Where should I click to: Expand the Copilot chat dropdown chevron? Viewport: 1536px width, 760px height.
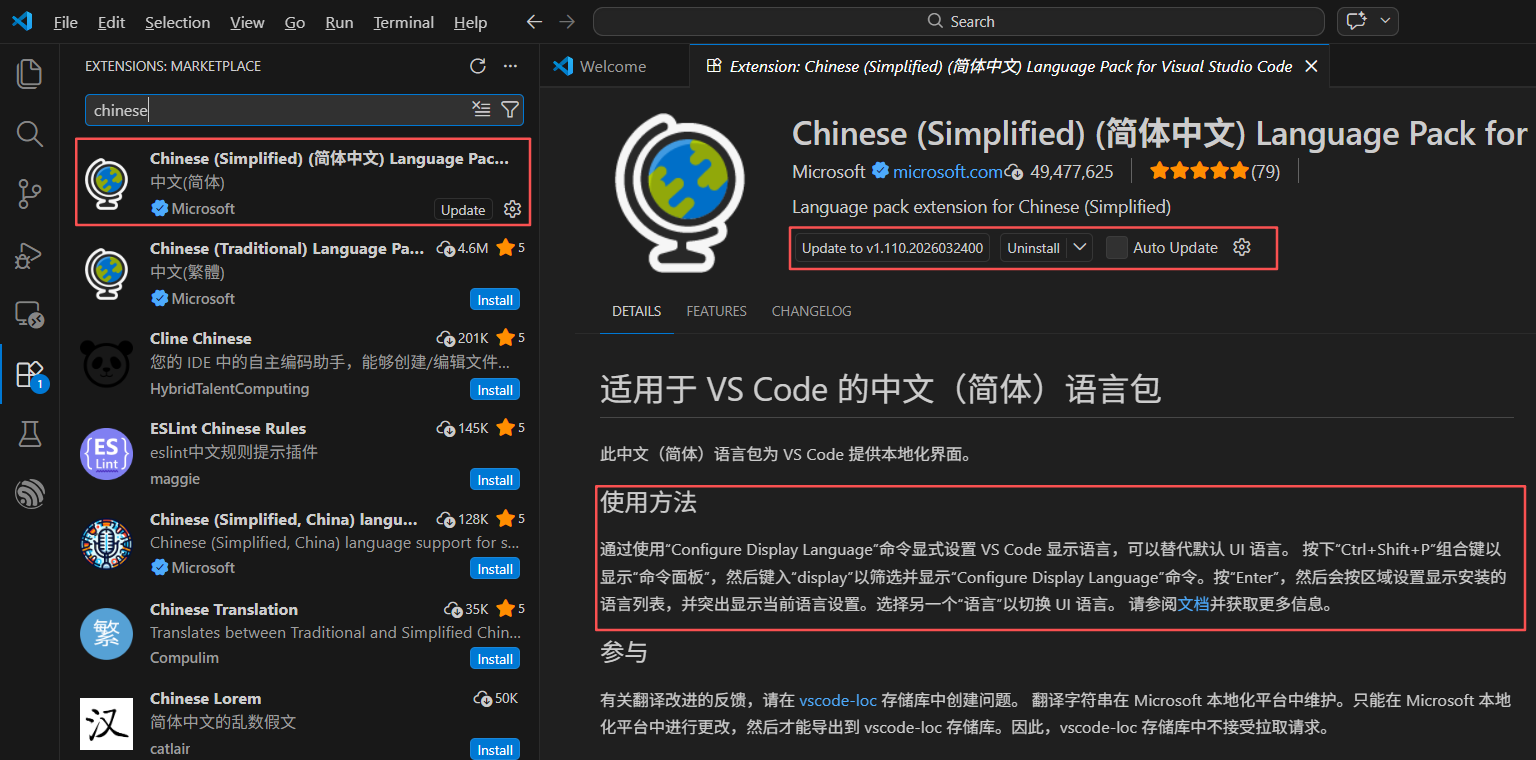[x=1385, y=21]
